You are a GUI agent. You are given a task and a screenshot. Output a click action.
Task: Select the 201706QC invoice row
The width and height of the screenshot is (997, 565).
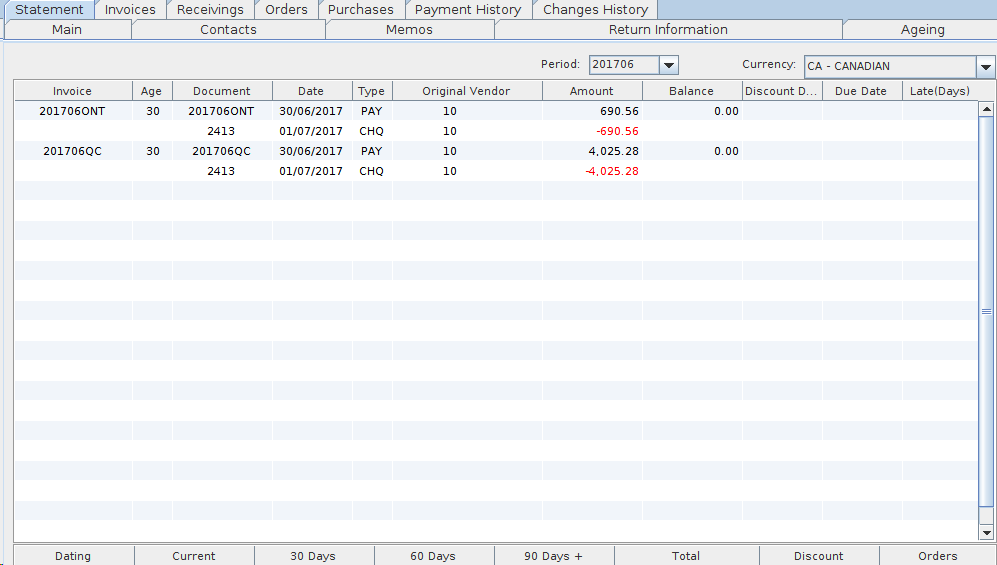click(72, 151)
